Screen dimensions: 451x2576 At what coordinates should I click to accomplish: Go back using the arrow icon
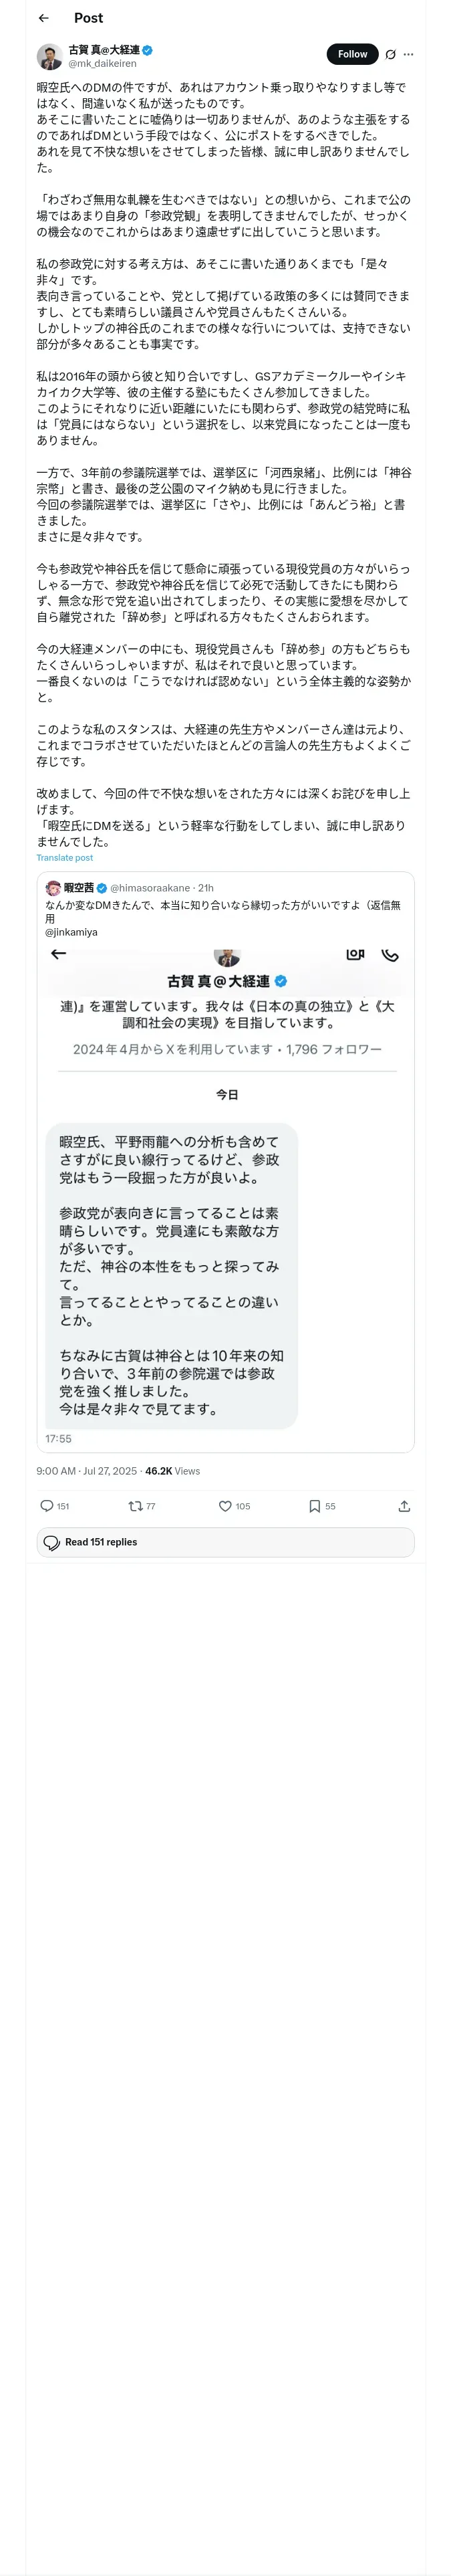[43, 18]
